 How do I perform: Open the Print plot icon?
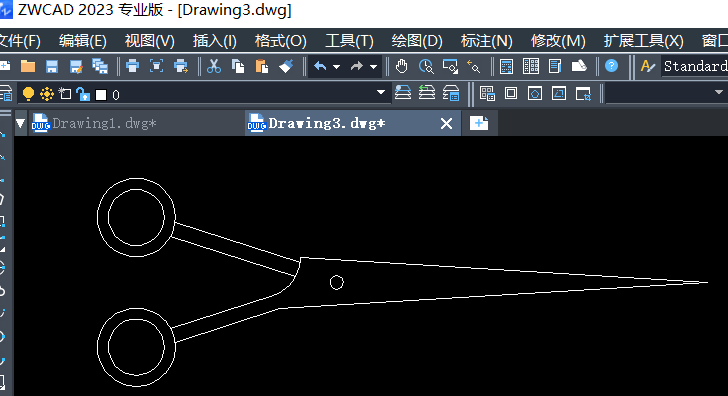(x=133, y=66)
